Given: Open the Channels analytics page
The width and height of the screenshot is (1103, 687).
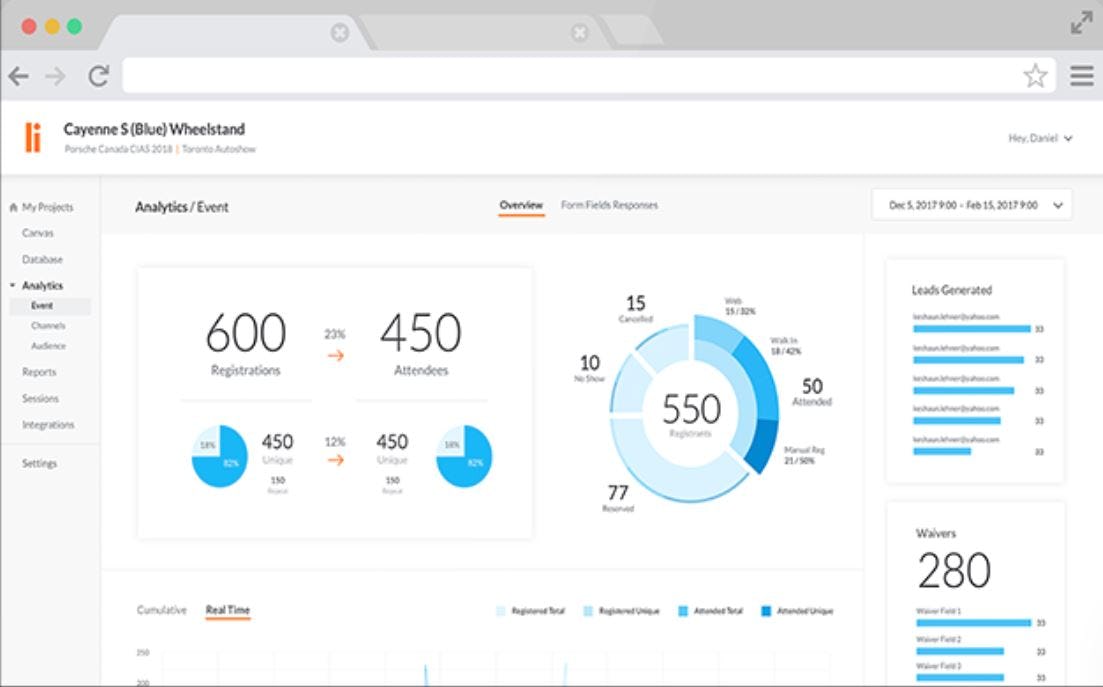Looking at the screenshot, I should [x=50, y=325].
